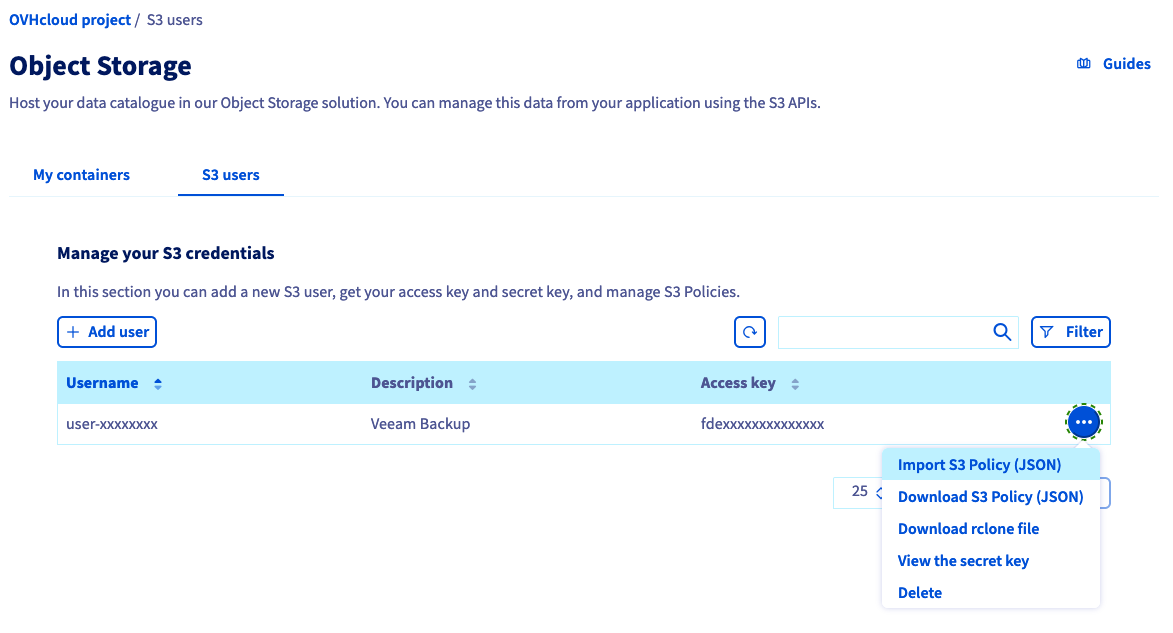Click the three-dots actions button for user-xxxxxxxx

1084,423
